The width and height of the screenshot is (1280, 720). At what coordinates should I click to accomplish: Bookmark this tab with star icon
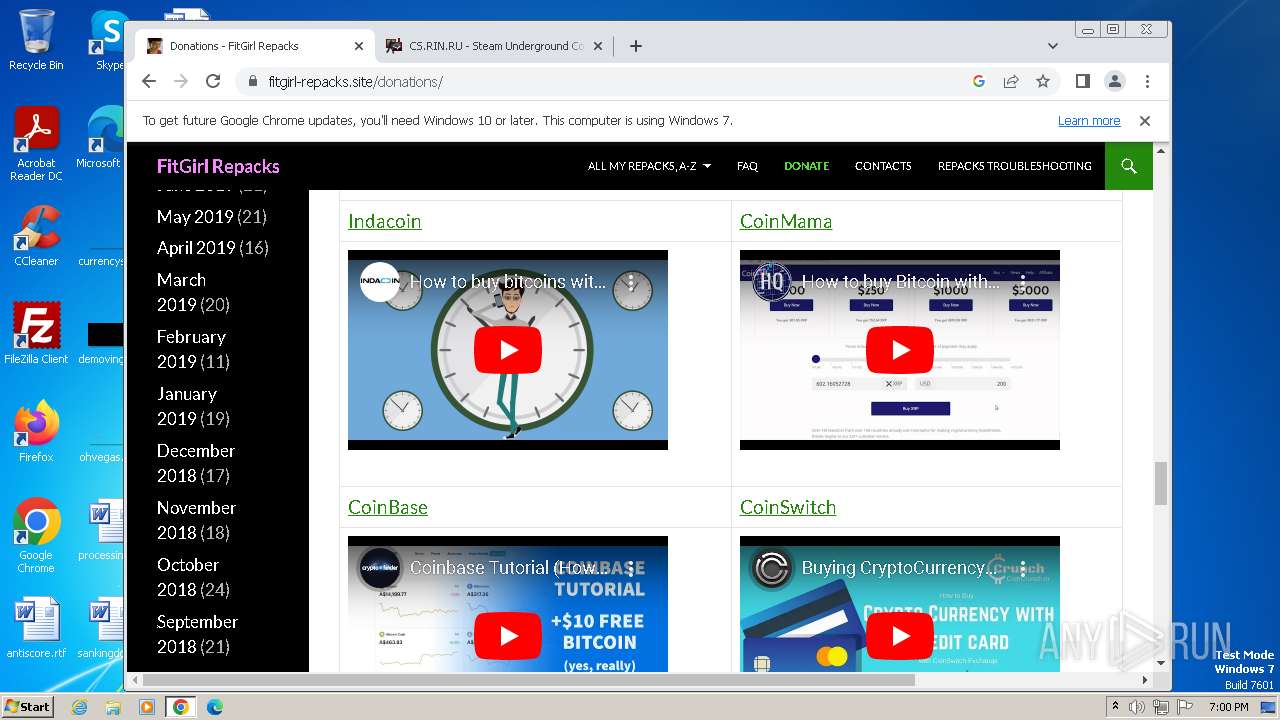click(1043, 81)
